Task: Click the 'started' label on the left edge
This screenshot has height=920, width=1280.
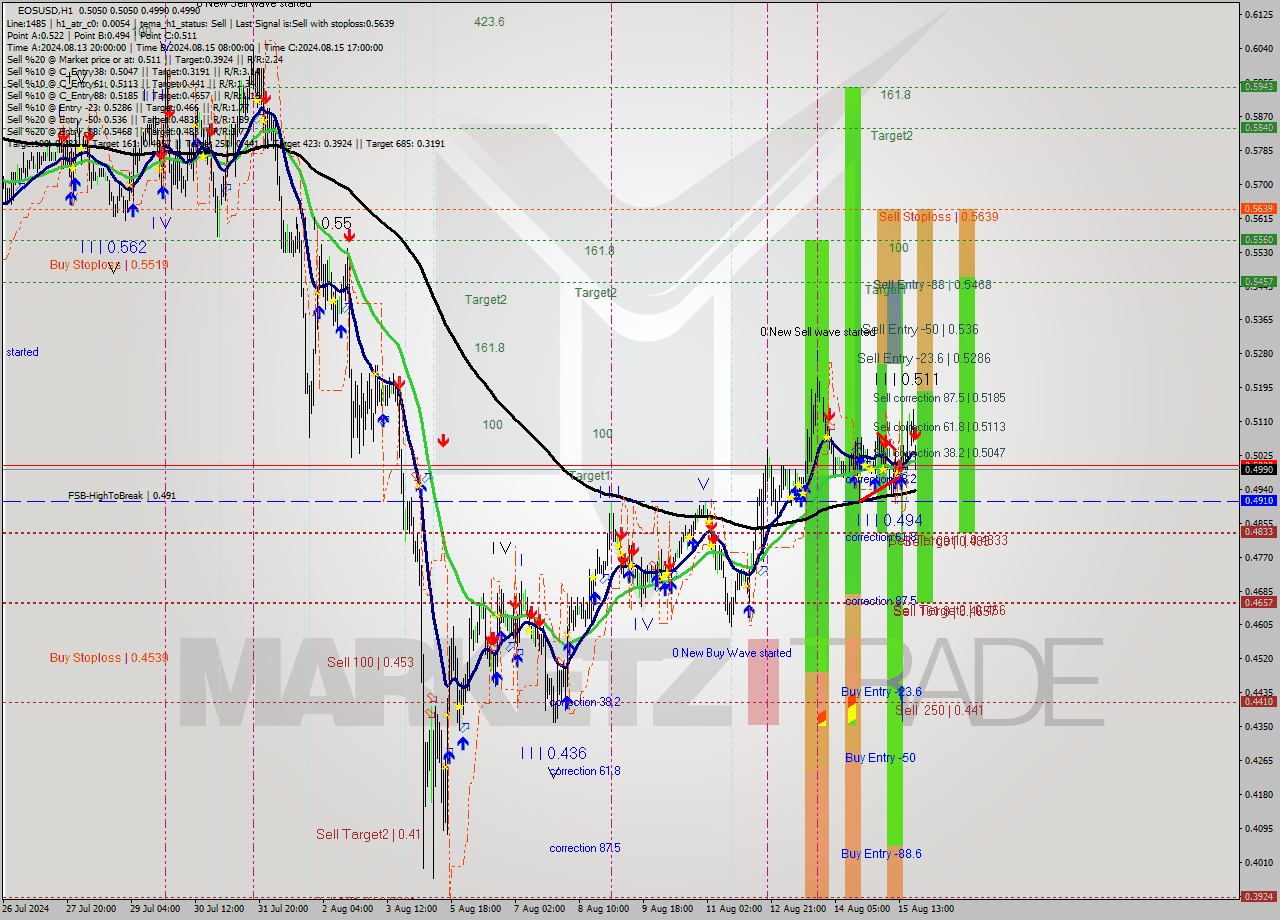Action: coord(22,352)
